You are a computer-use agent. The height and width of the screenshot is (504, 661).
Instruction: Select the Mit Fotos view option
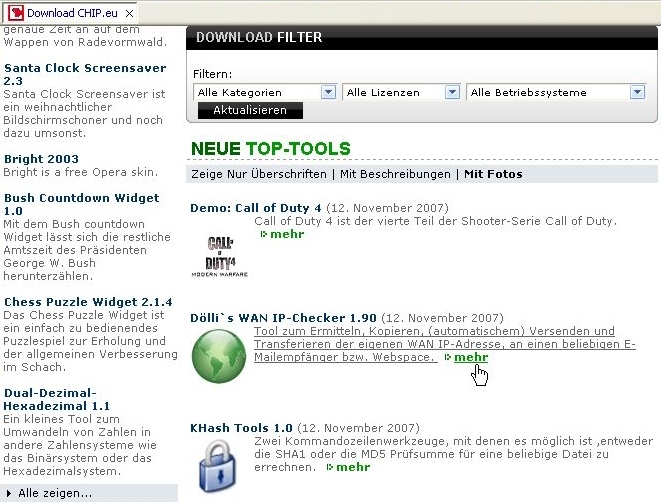[493, 174]
